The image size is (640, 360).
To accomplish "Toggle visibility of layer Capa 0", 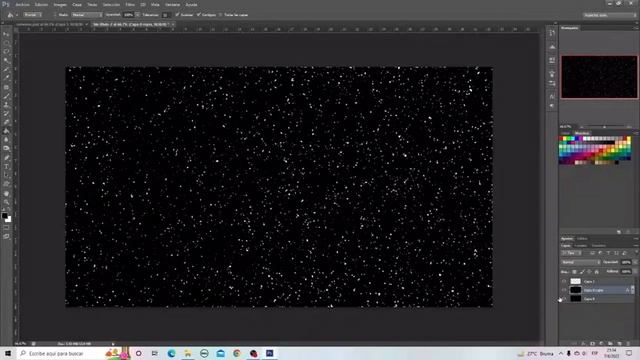I will [x=564, y=299].
